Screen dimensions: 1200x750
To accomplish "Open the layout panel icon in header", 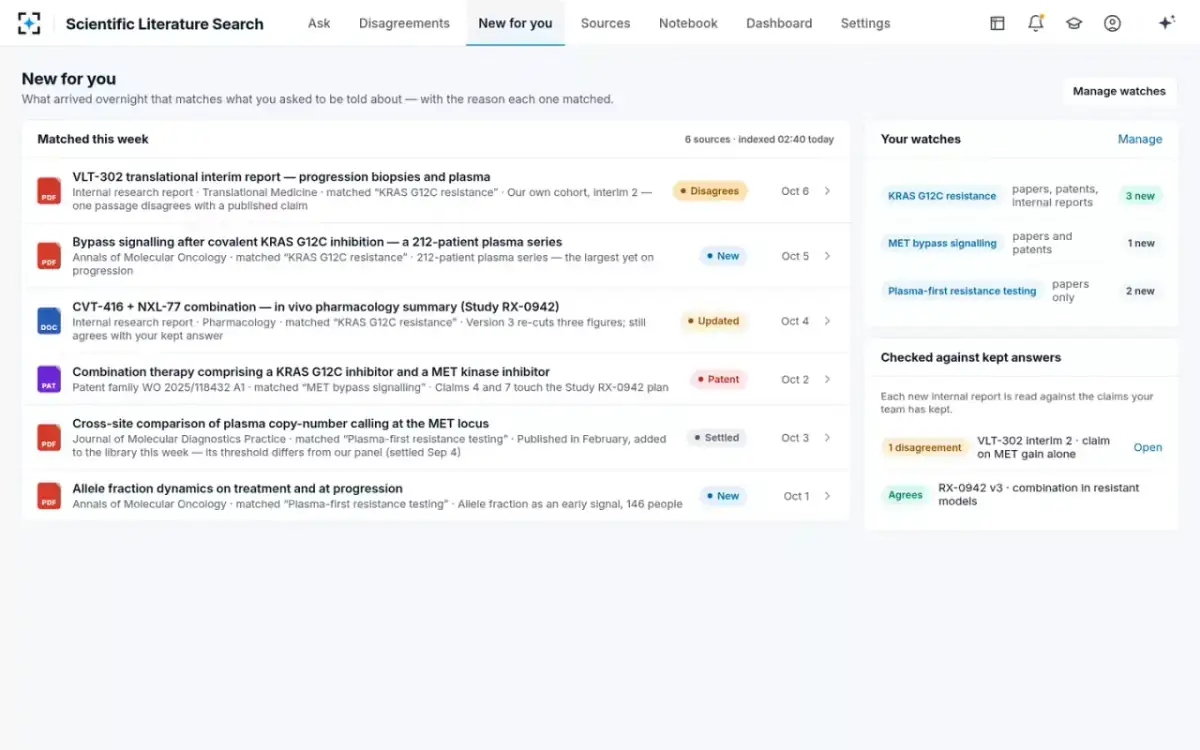I will (x=997, y=23).
